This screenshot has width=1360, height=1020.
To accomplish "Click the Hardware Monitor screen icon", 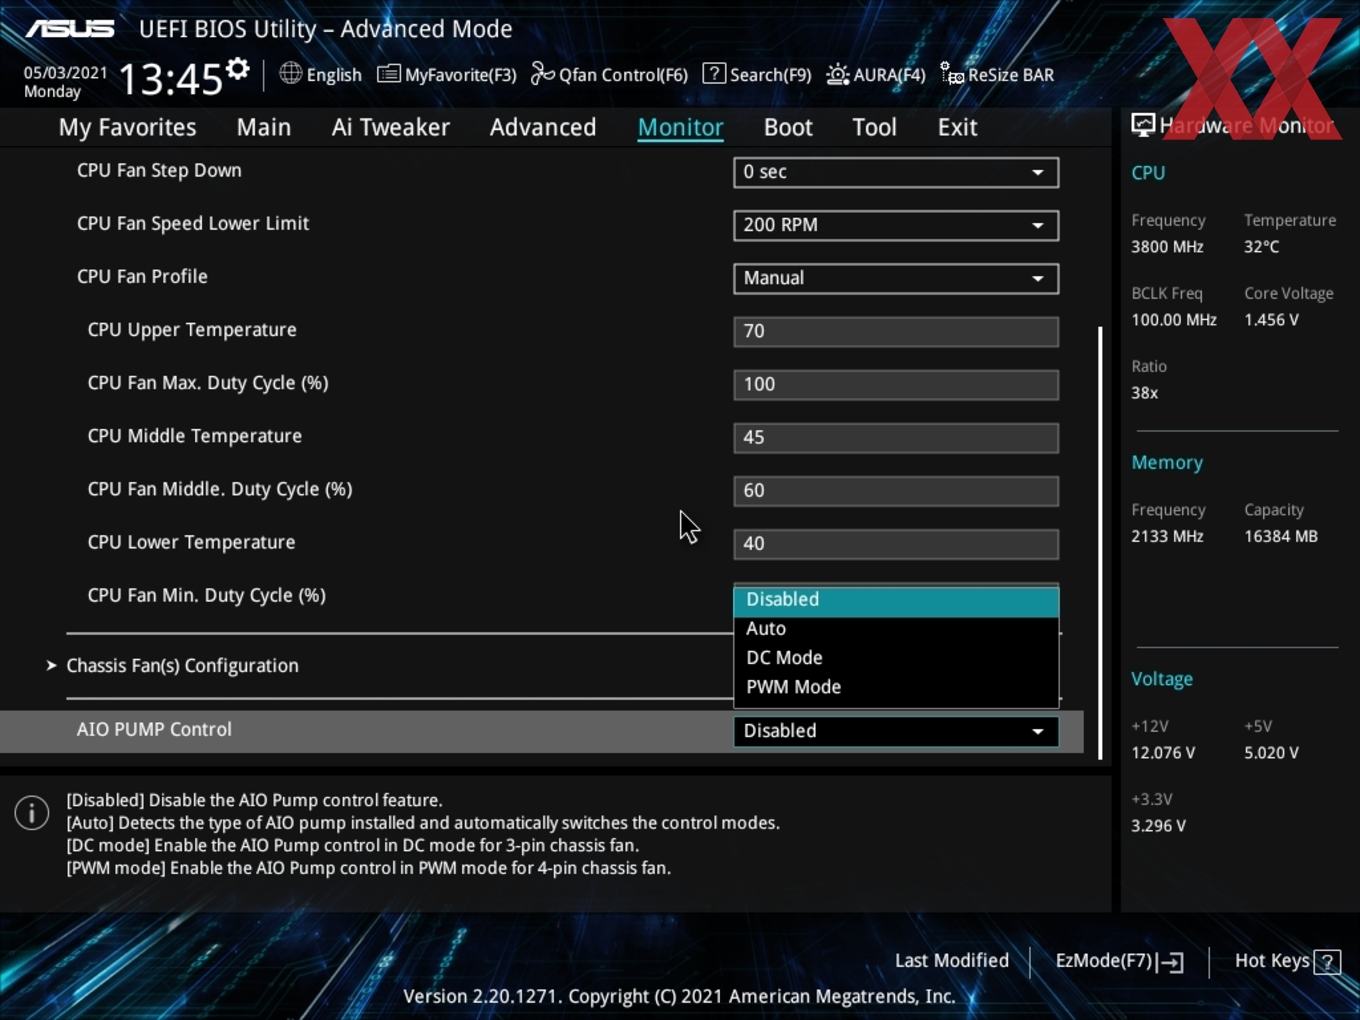I will pos(1143,125).
